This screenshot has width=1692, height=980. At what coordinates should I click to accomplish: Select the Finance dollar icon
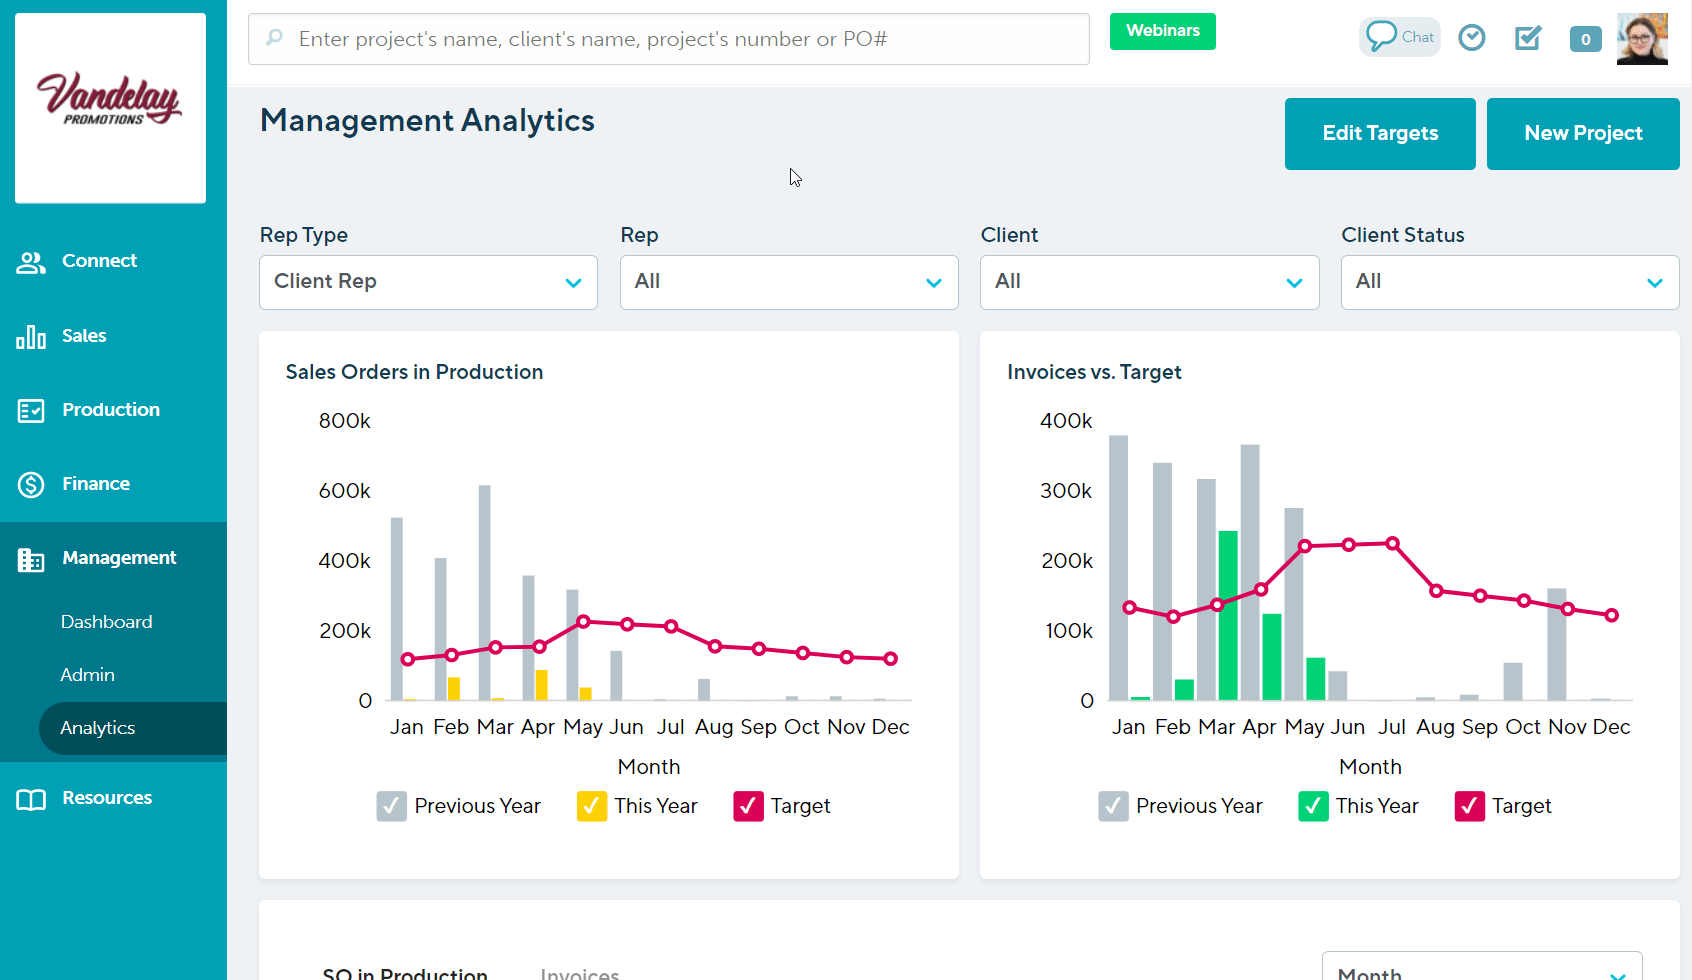pos(31,484)
